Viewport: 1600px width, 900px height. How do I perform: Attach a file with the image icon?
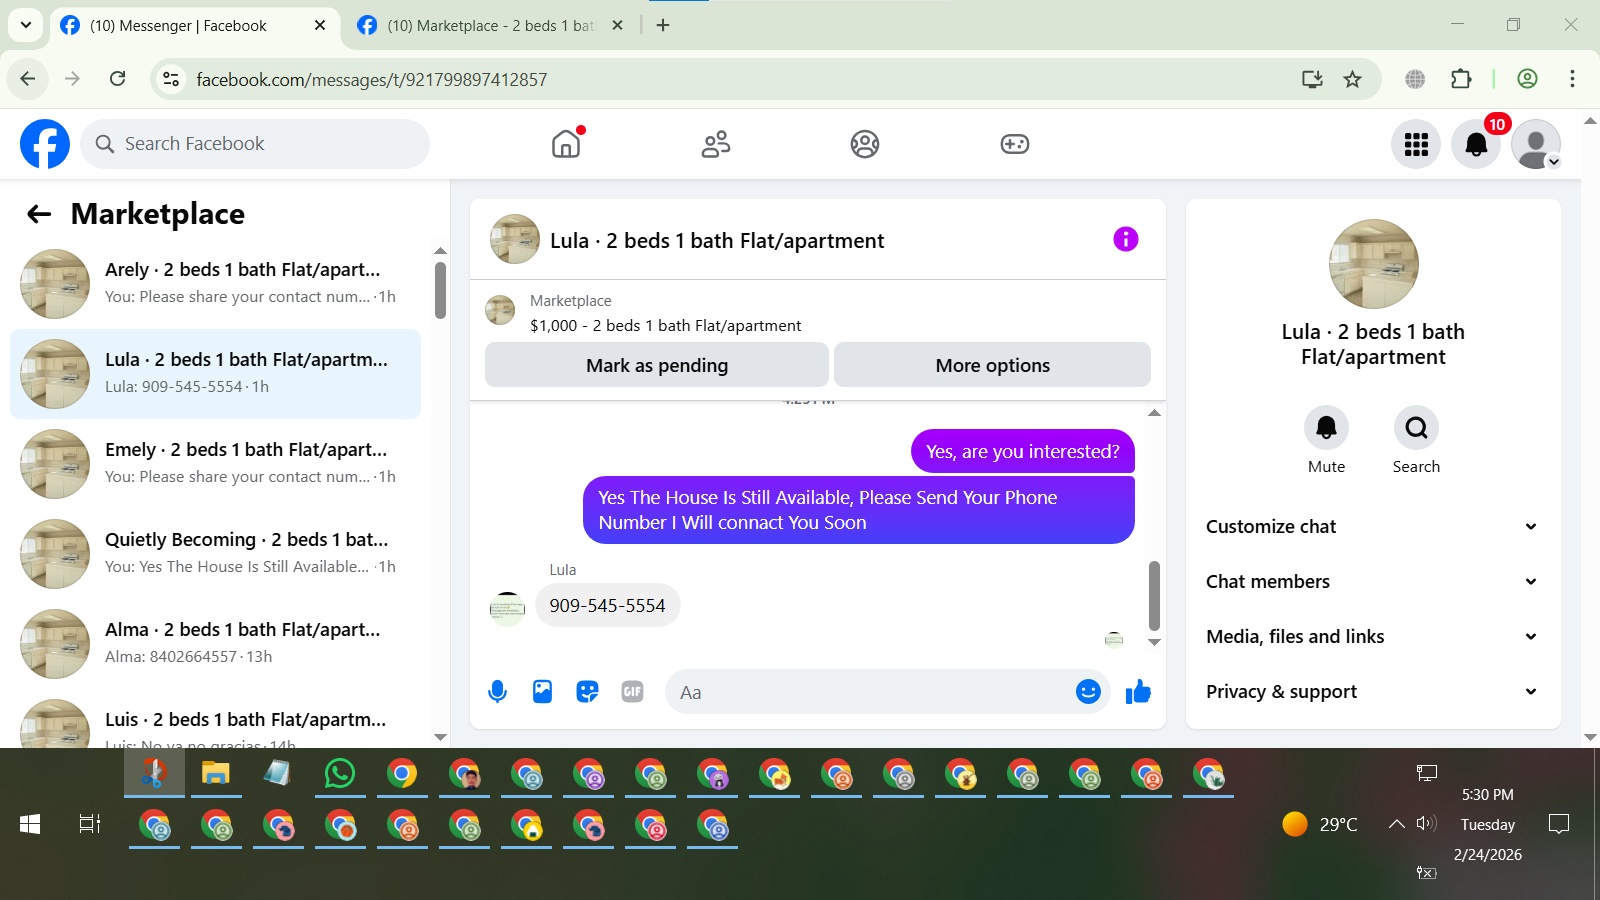pos(542,691)
